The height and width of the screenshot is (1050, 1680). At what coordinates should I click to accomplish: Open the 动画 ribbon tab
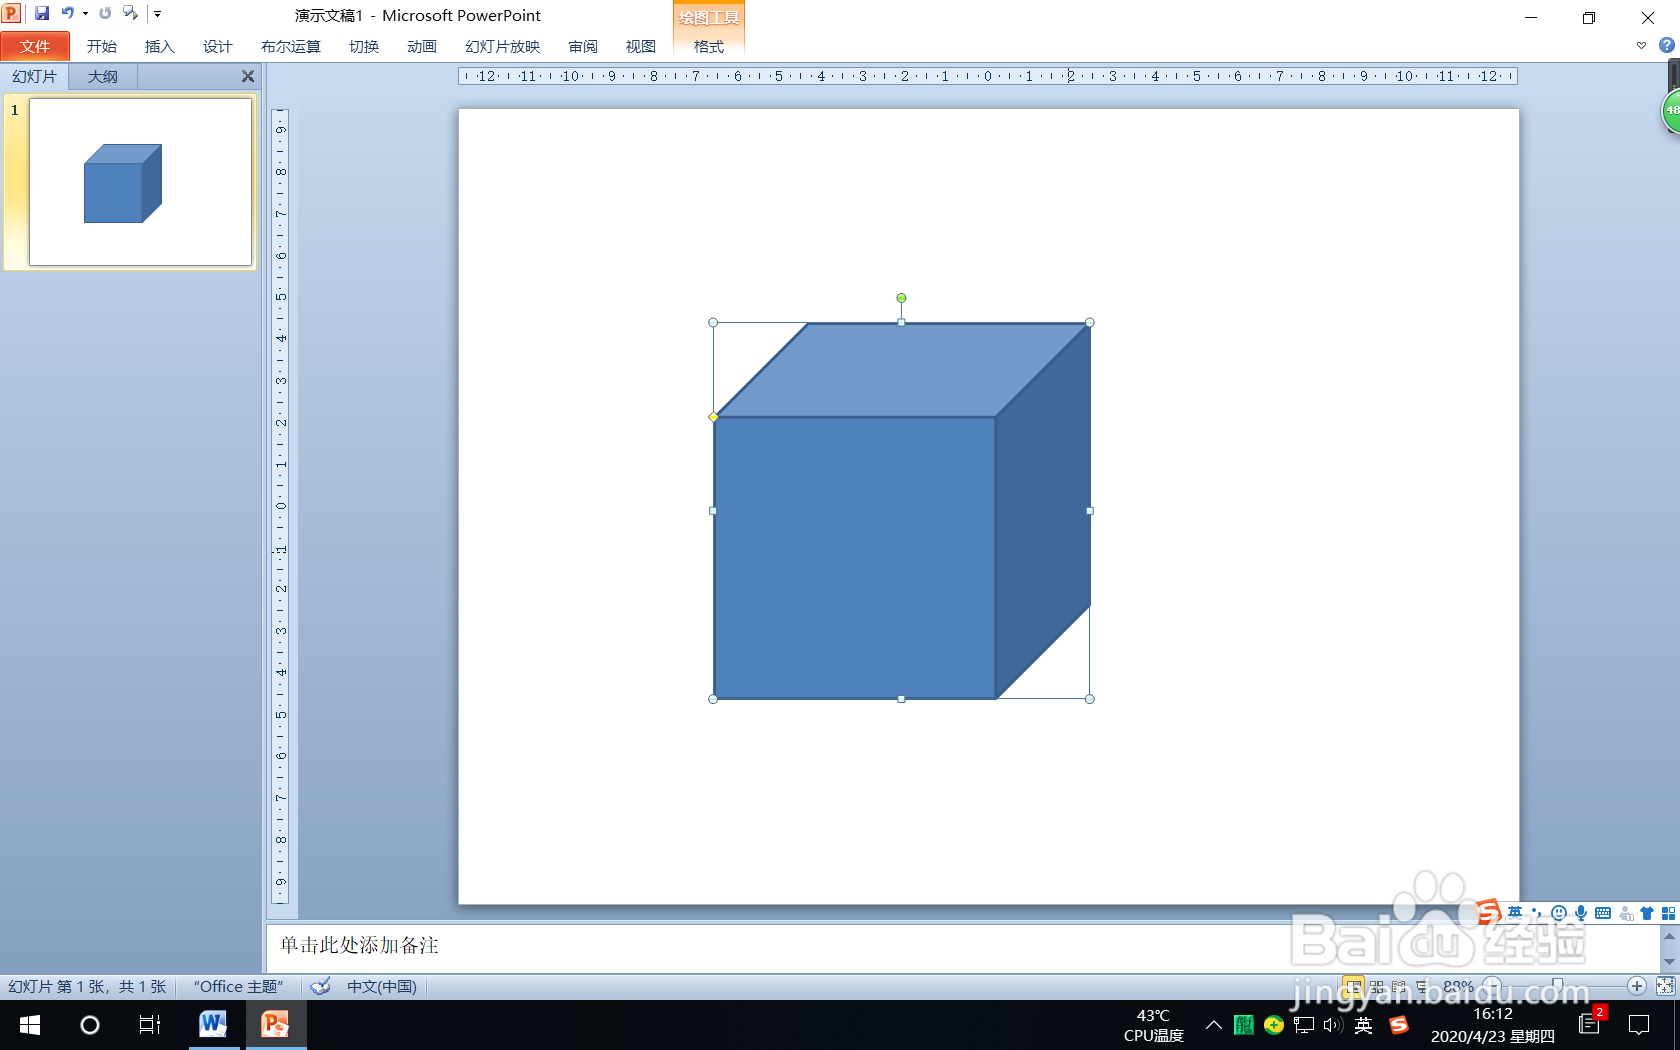422,46
